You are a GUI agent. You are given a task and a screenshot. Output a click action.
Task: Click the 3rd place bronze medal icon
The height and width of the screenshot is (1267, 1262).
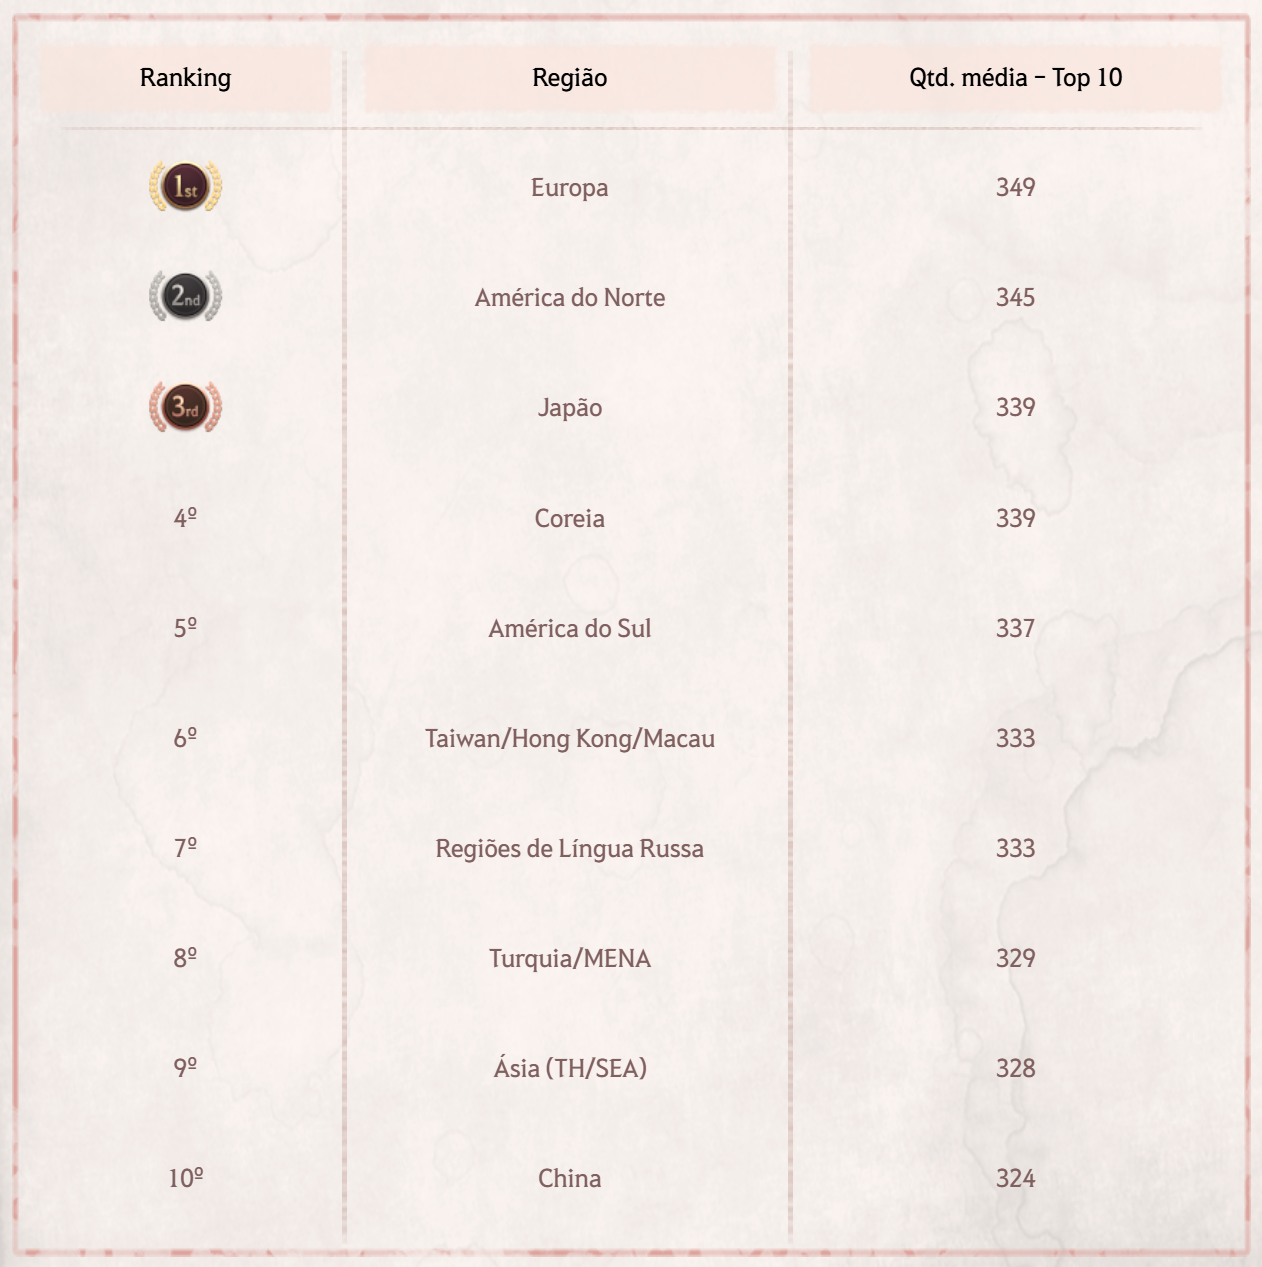pos(185,407)
